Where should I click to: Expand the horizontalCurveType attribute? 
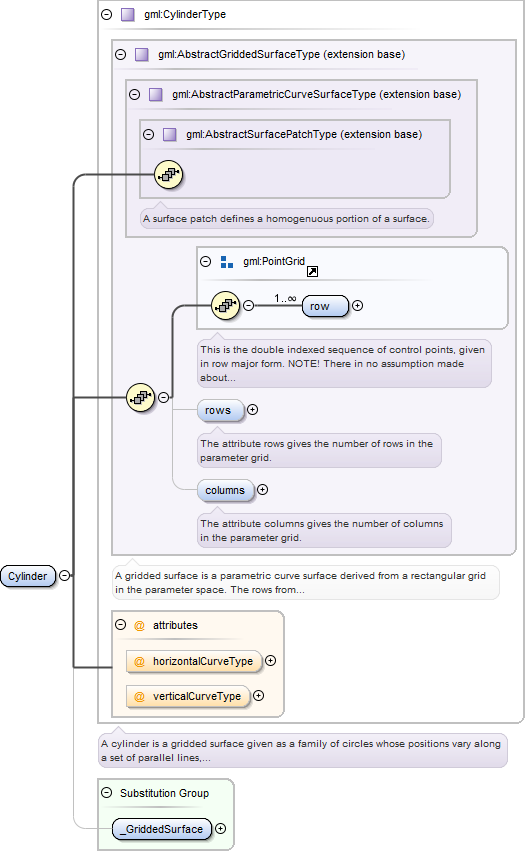click(x=271, y=661)
